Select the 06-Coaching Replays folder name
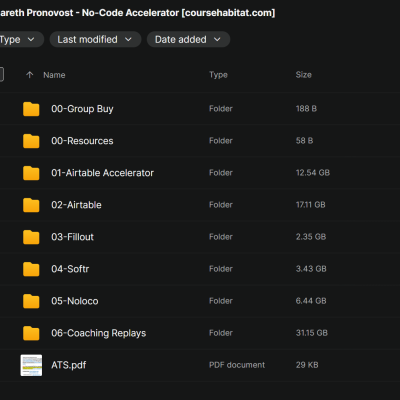Viewport: 400px width, 400px height. (x=99, y=333)
